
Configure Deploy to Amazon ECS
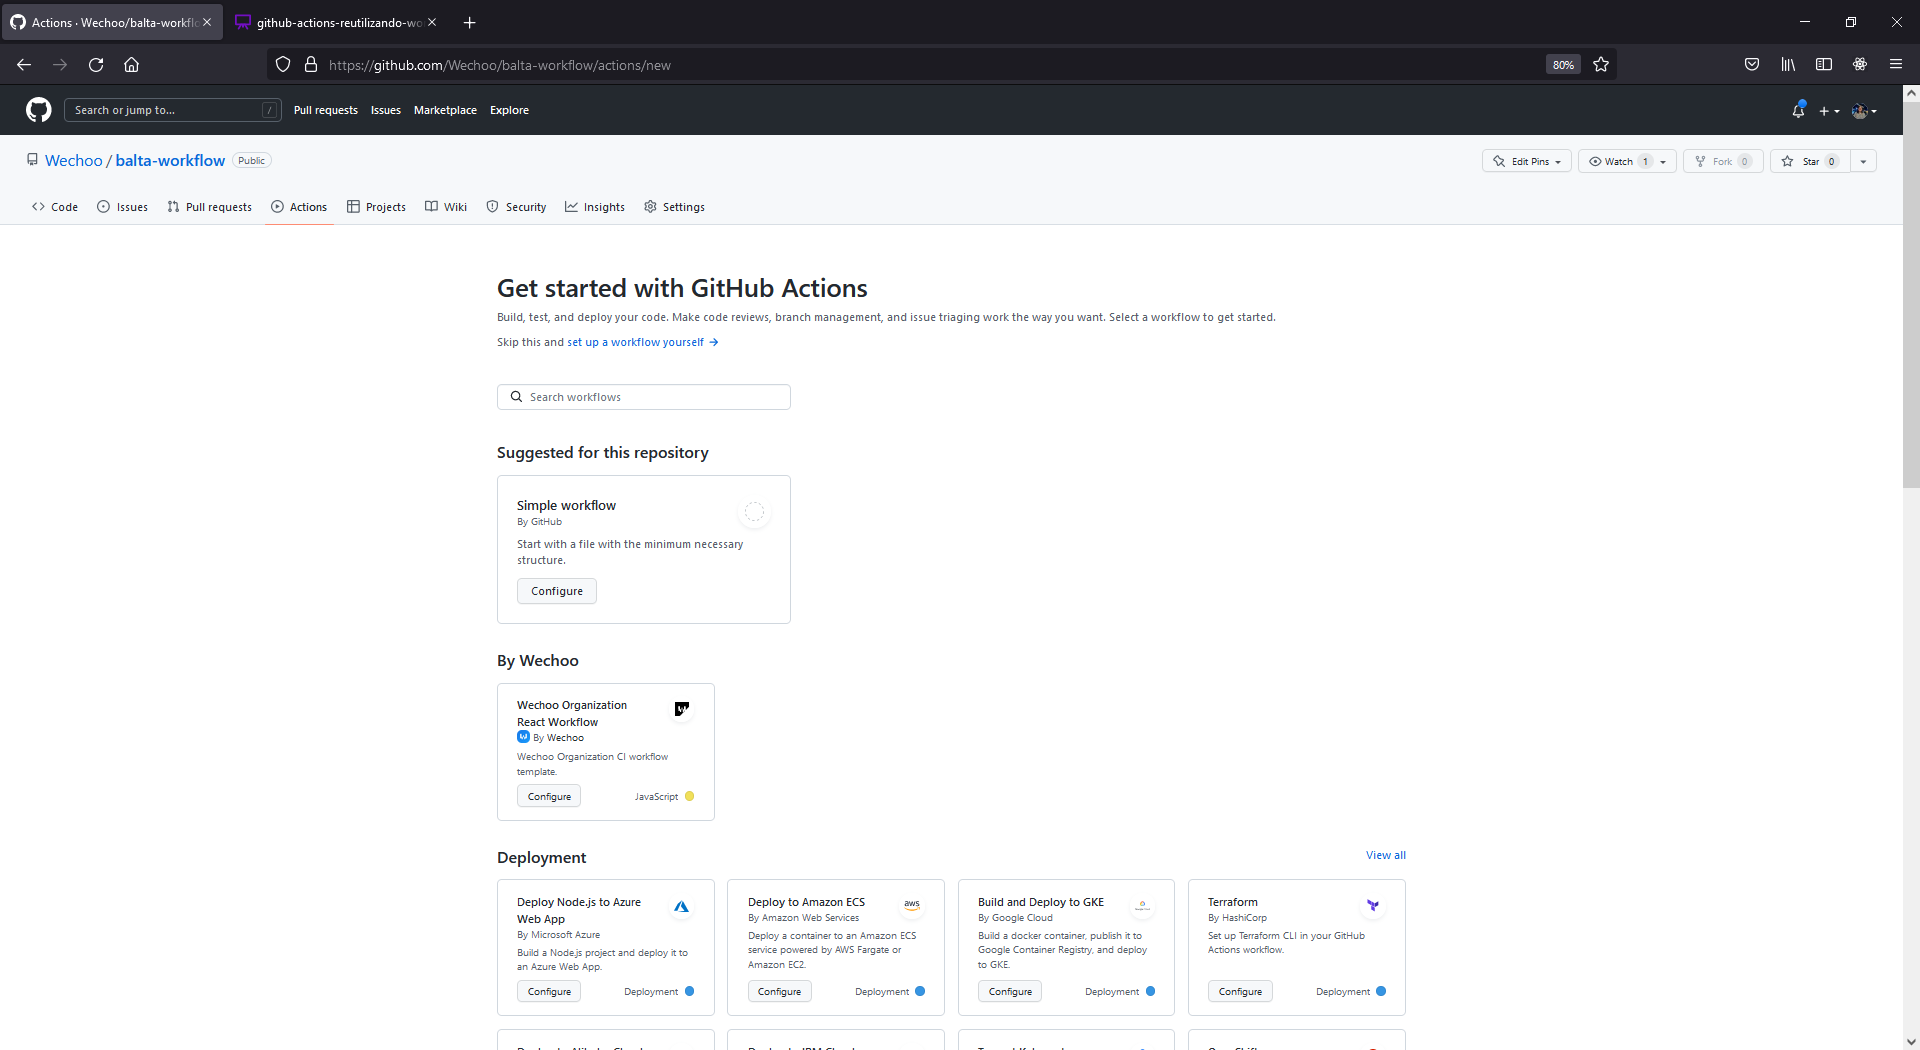(779, 992)
